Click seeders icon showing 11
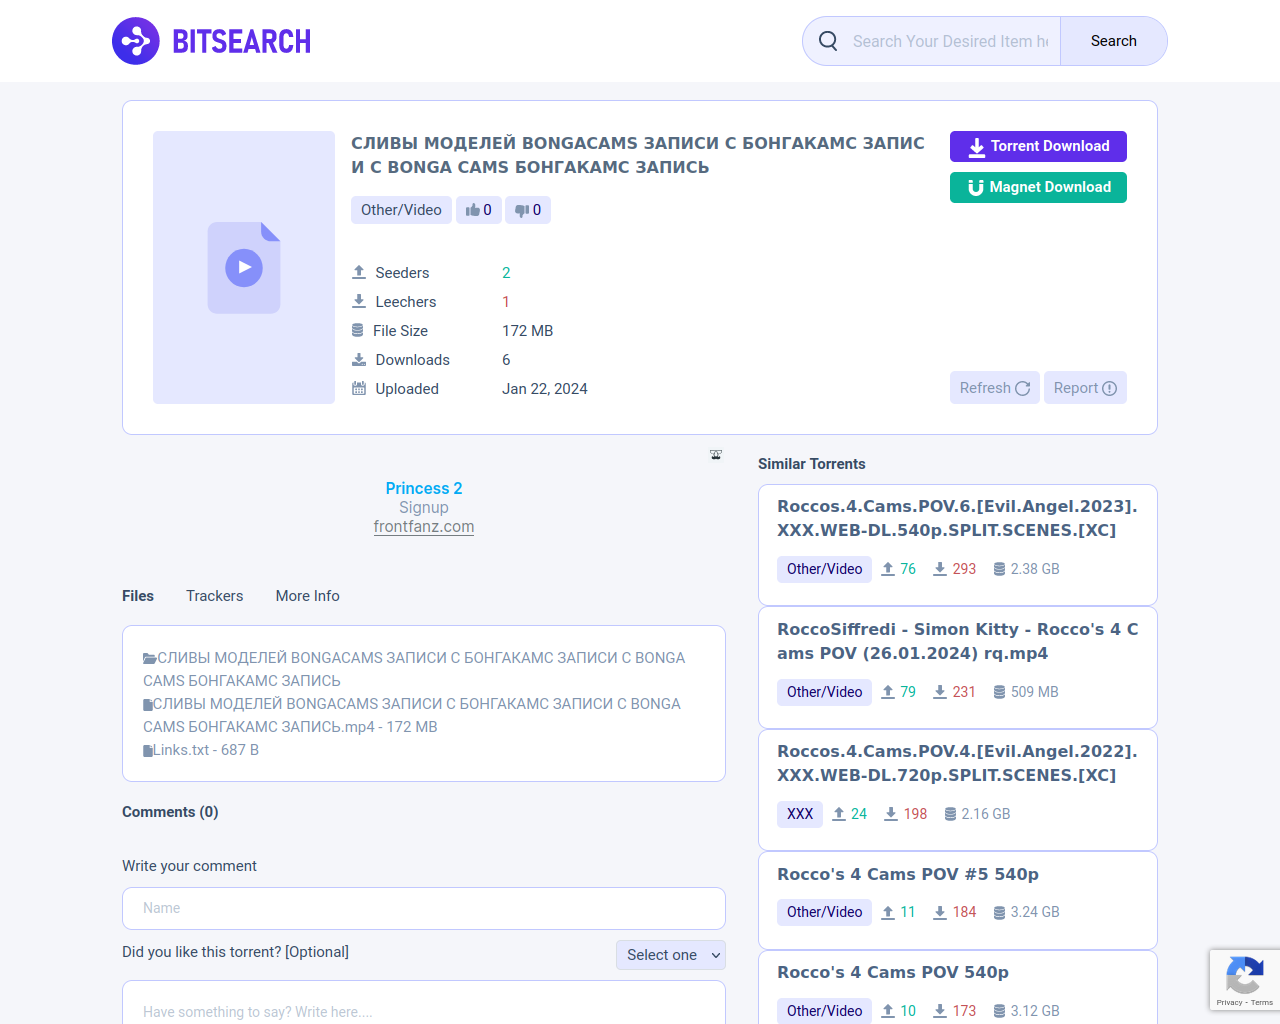Viewport: 1280px width, 1024px height. [888, 912]
